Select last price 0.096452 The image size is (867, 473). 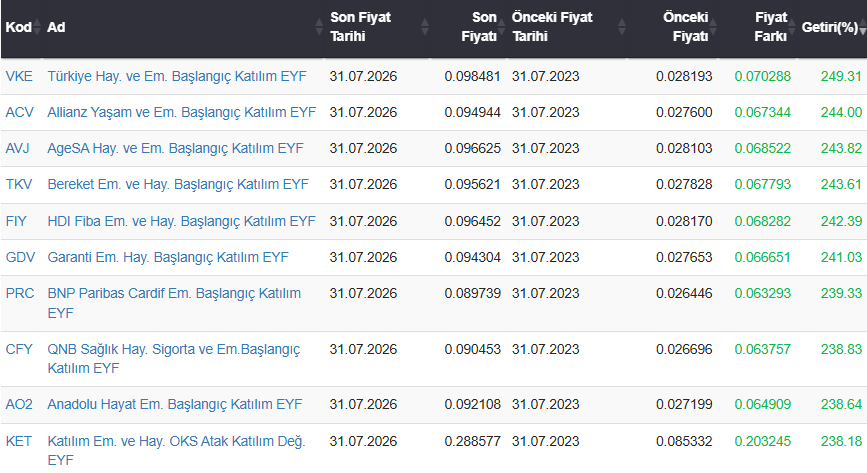[x=472, y=221]
